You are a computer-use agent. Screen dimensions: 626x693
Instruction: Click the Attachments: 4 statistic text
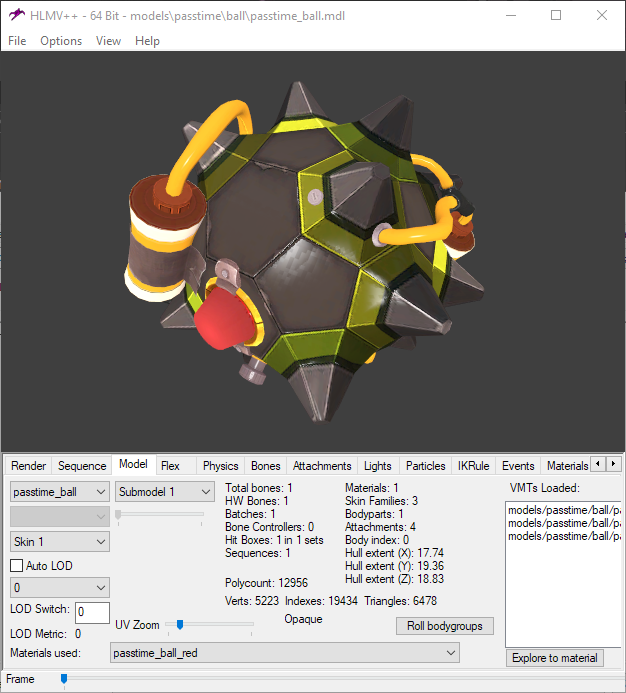(380, 527)
